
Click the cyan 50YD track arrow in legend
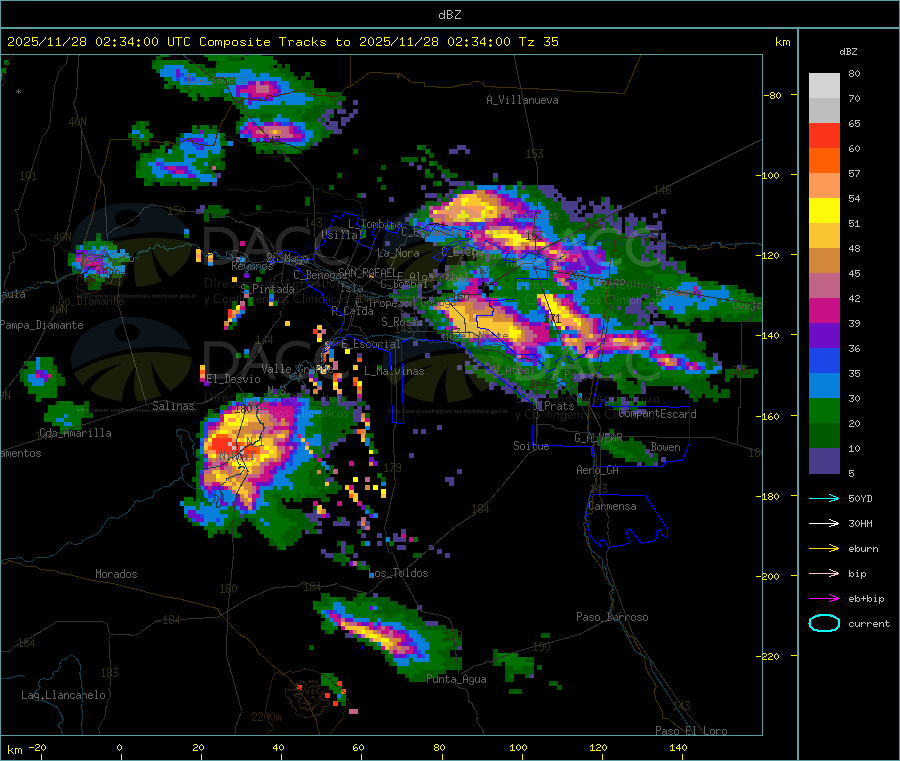point(824,498)
